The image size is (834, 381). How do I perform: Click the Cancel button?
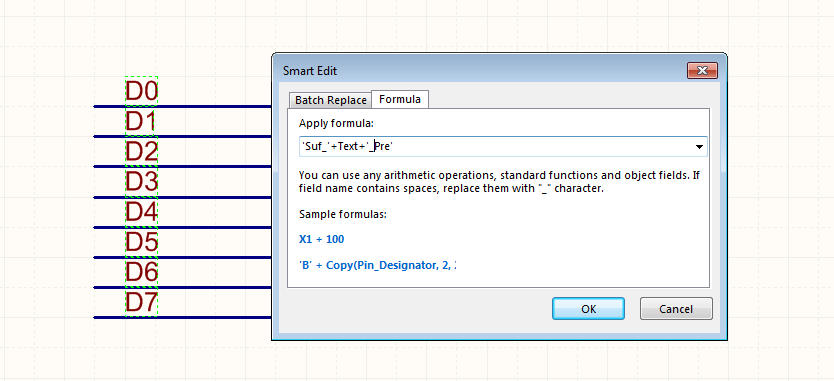point(676,309)
